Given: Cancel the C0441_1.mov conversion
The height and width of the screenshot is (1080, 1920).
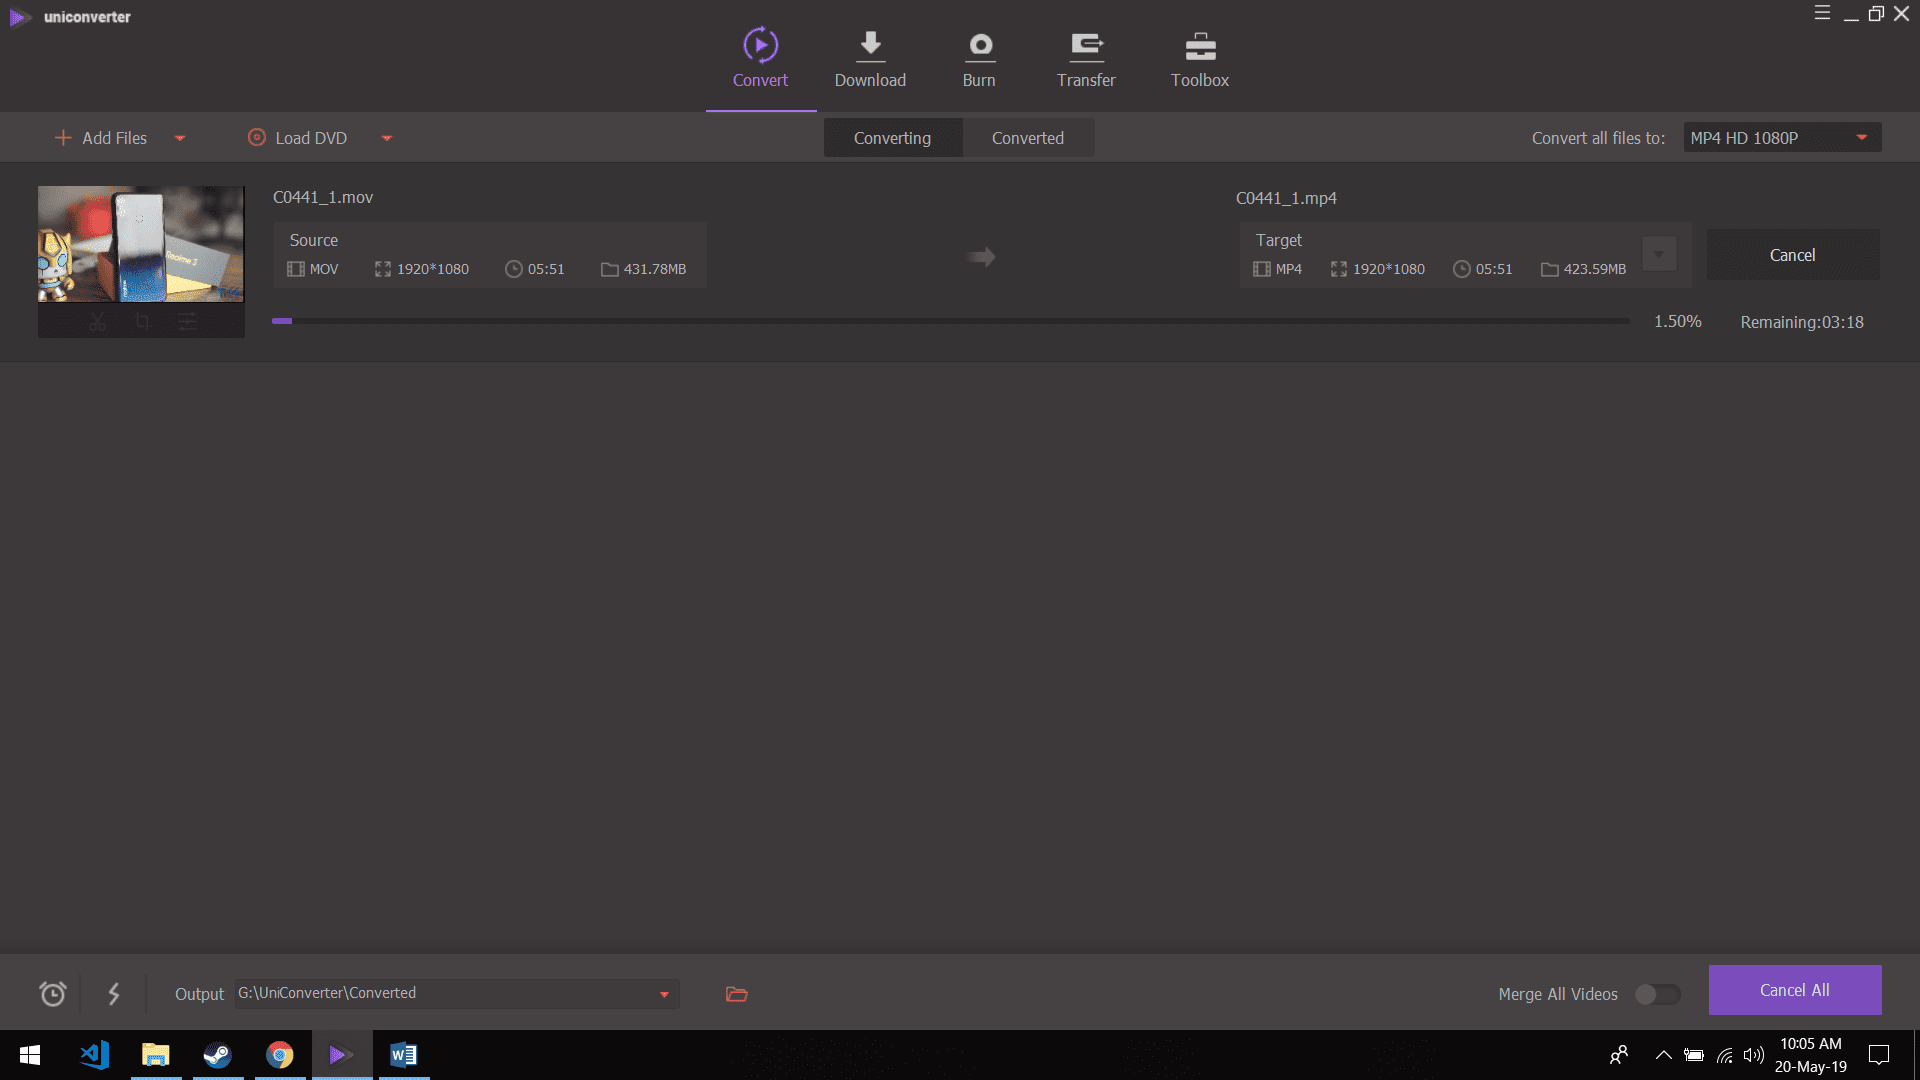Looking at the screenshot, I should pos(1792,255).
